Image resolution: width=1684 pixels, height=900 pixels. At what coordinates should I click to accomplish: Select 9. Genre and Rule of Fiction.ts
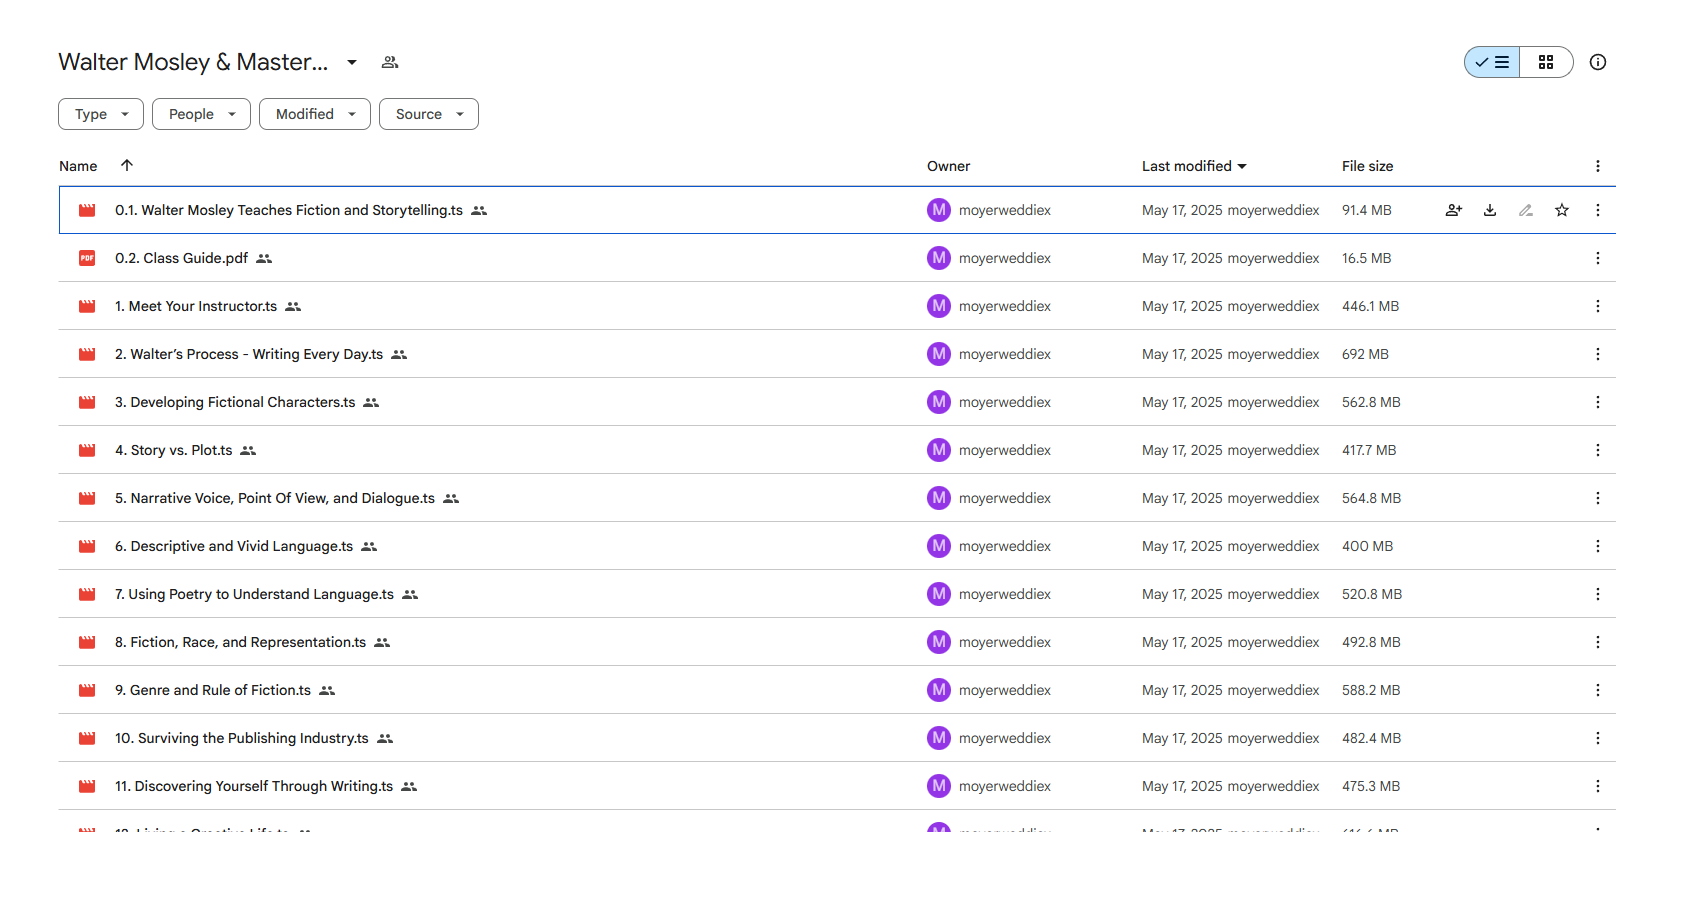[x=837, y=690]
